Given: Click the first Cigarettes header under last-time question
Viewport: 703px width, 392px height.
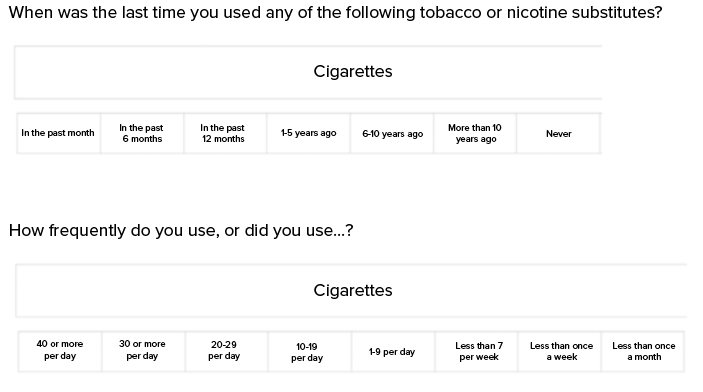Looking at the screenshot, I should click(x=308, y=72).
